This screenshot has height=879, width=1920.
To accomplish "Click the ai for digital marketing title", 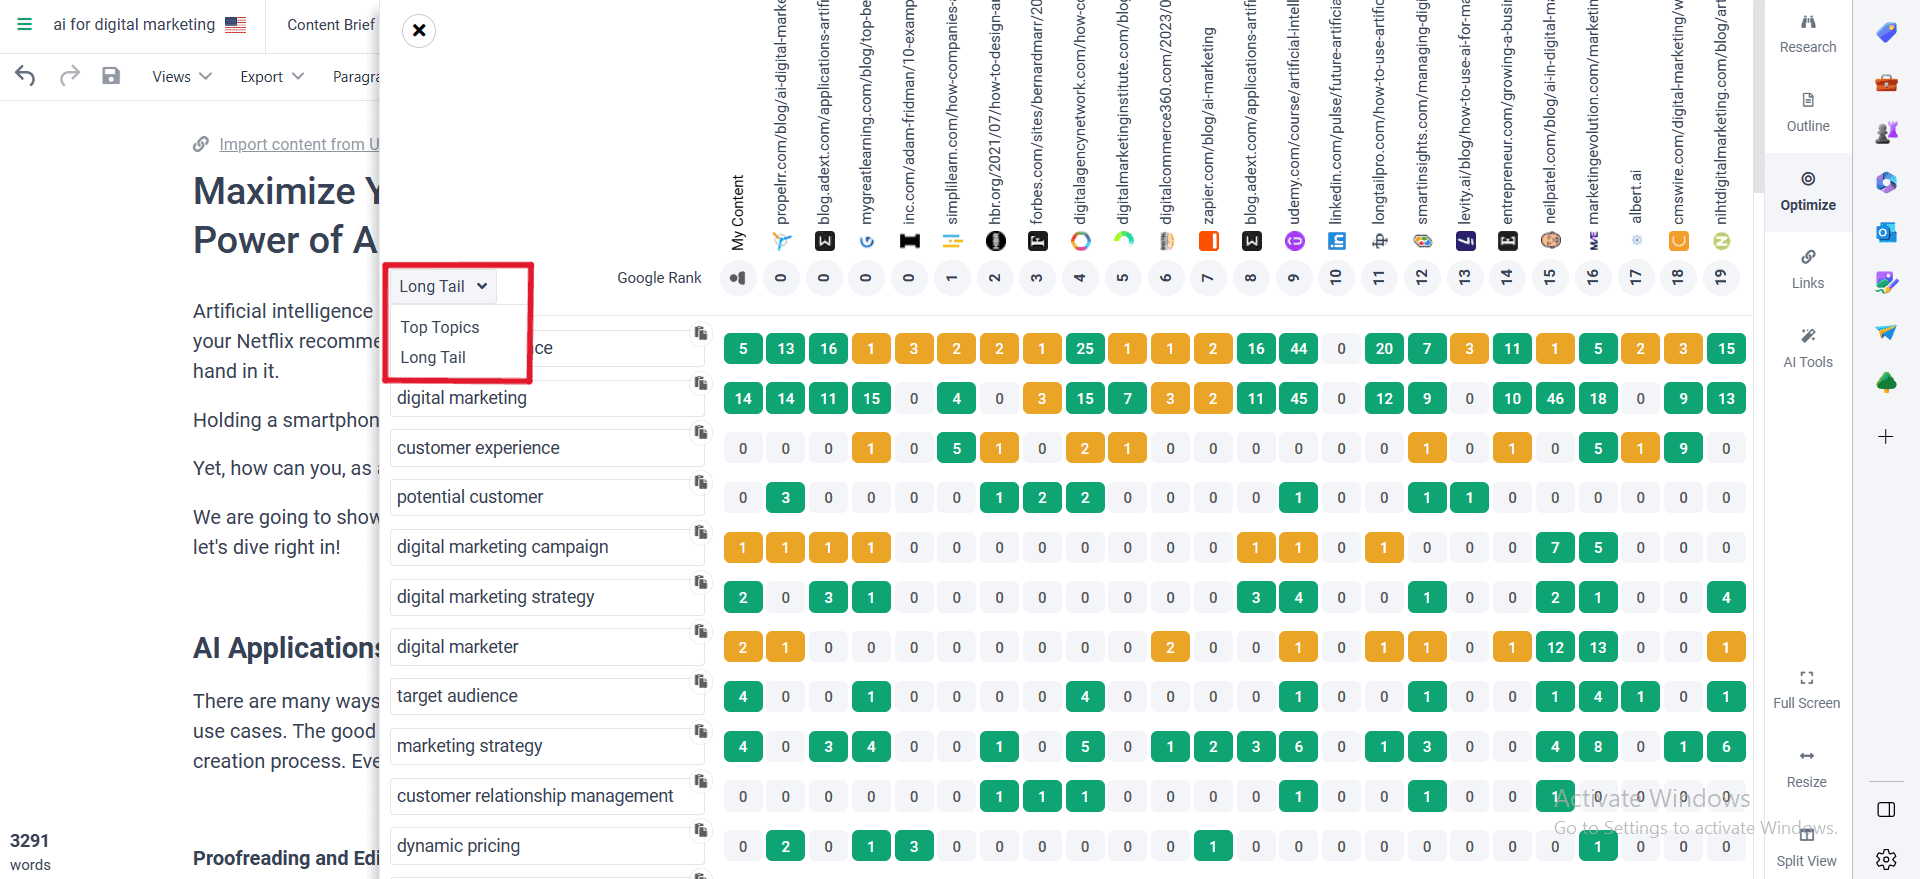I will [x=134, y=24].
